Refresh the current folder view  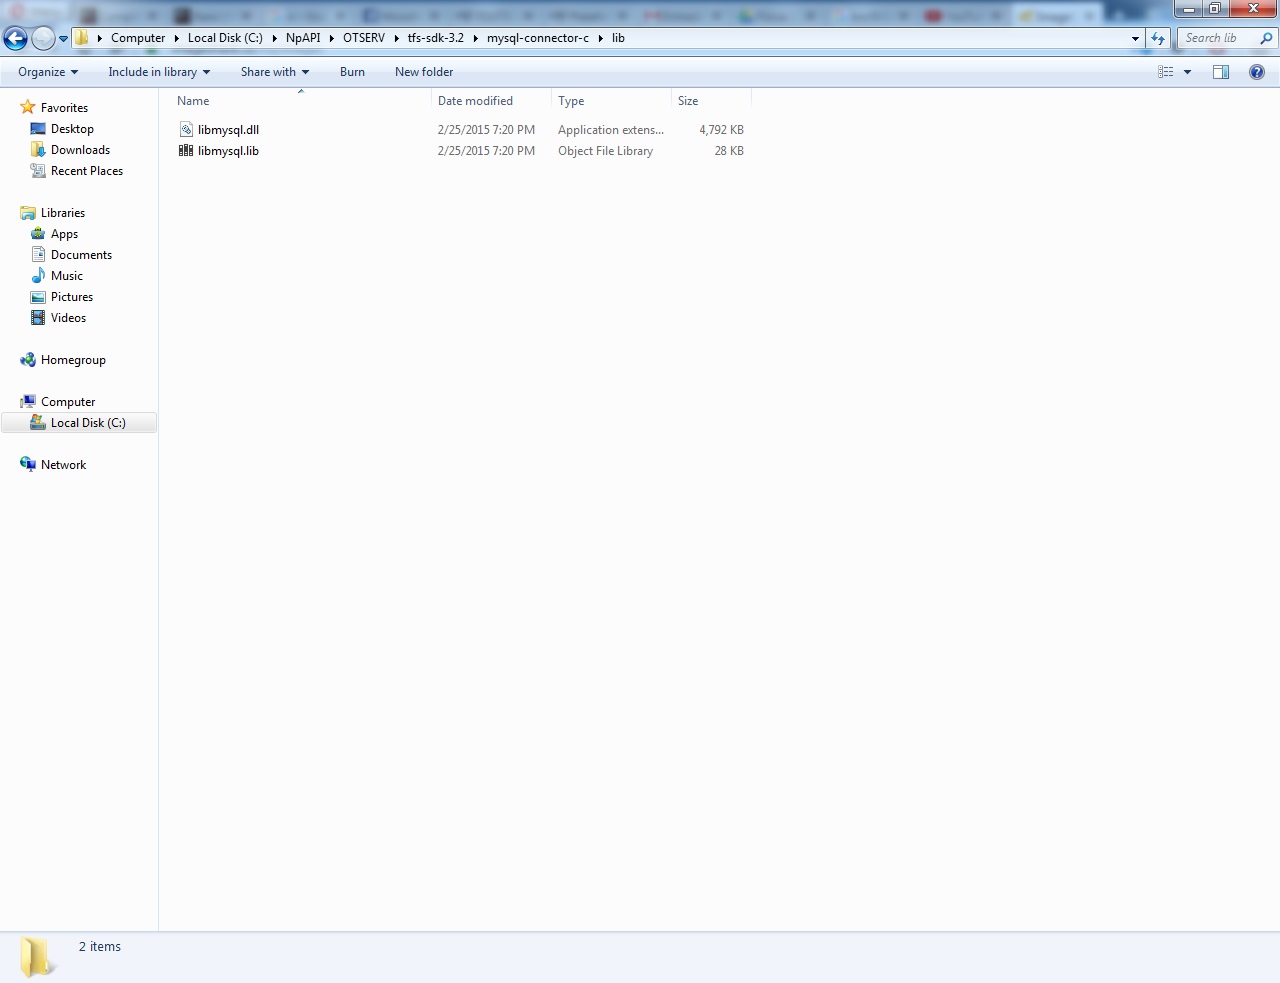click(x=1158, y=38)
